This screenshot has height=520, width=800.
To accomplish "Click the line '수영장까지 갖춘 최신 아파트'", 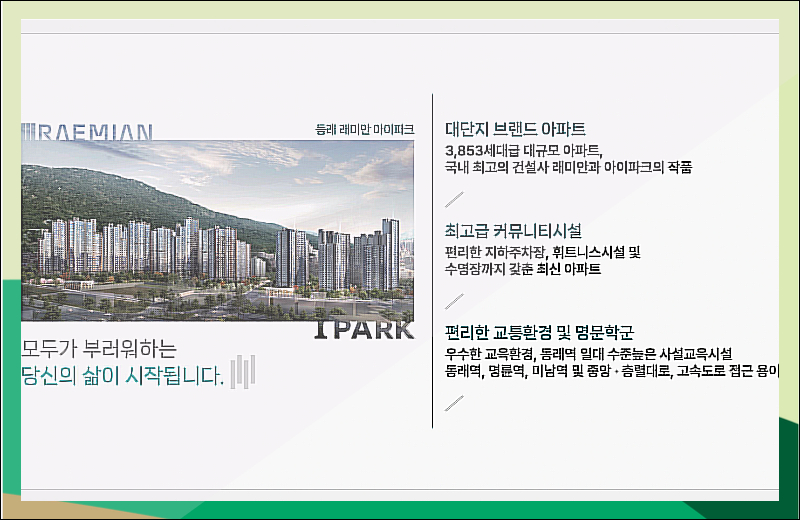I will coord(523,268).
